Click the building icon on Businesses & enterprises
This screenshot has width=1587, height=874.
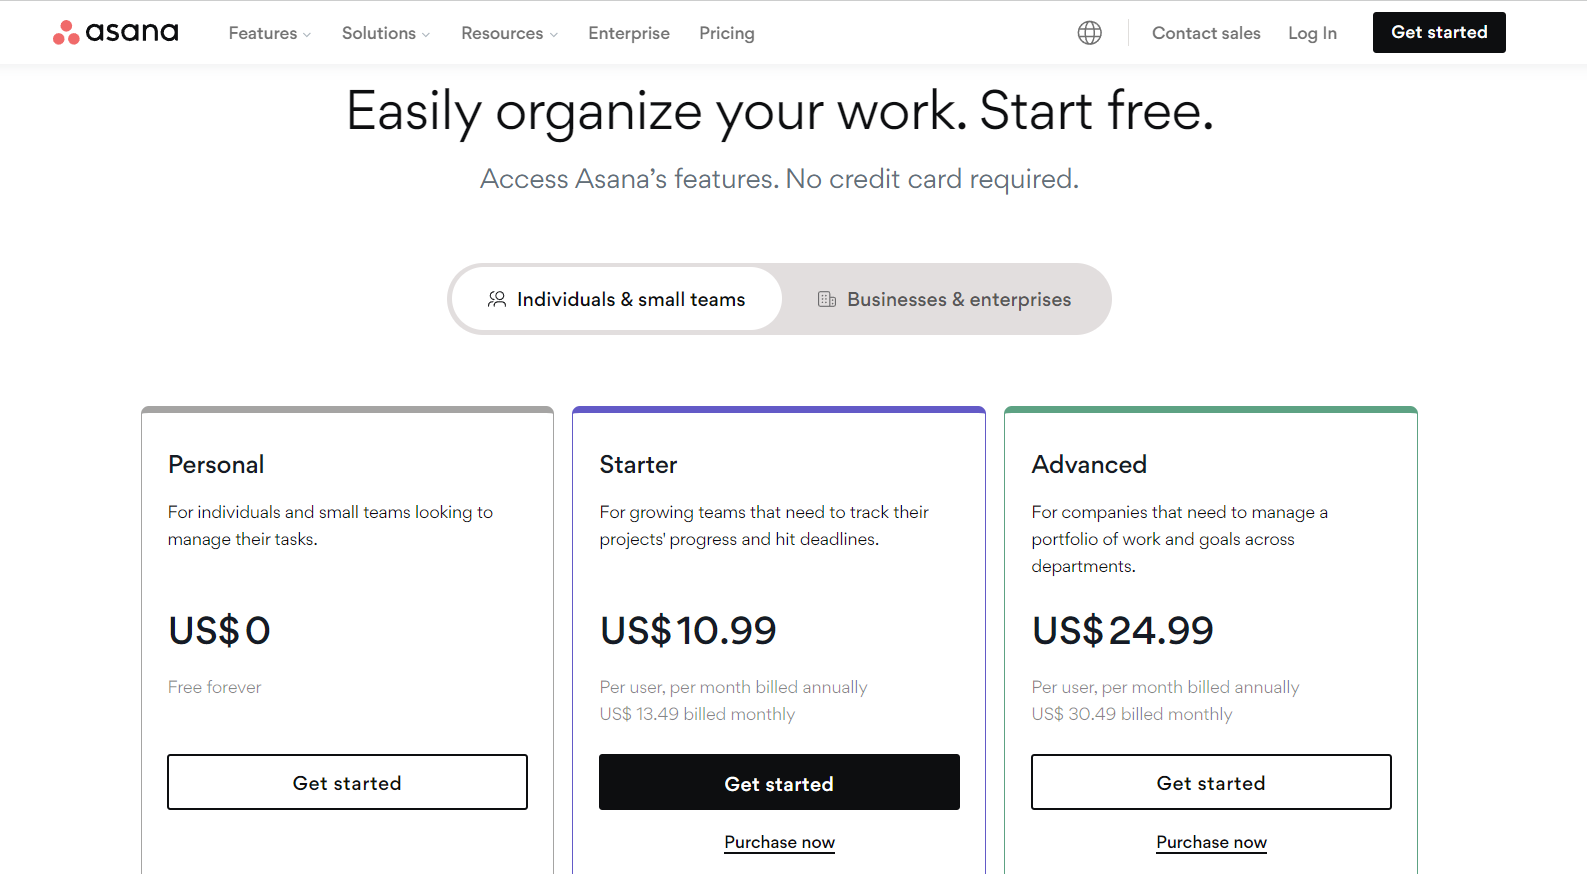click(827, 298)
